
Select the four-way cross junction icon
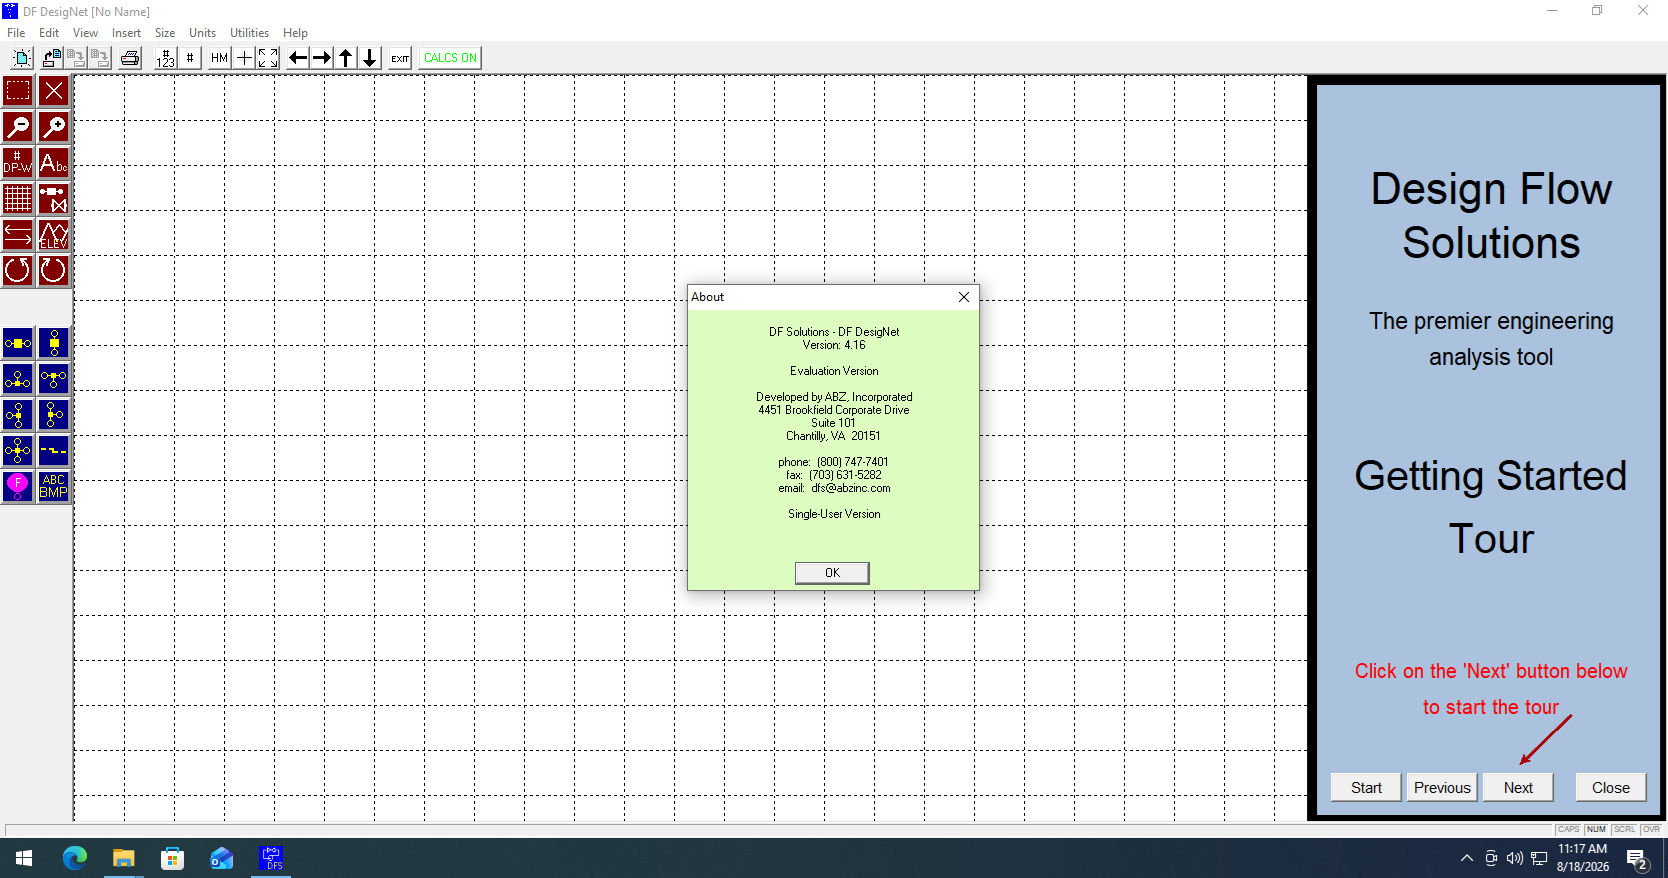[18, 451]
